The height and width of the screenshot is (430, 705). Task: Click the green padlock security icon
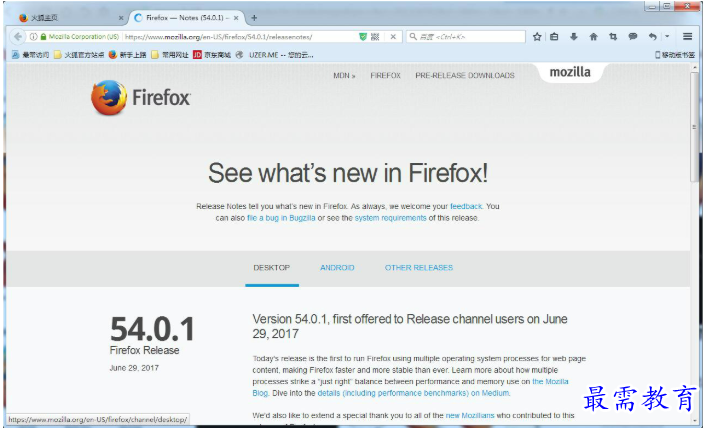[43, 37]
